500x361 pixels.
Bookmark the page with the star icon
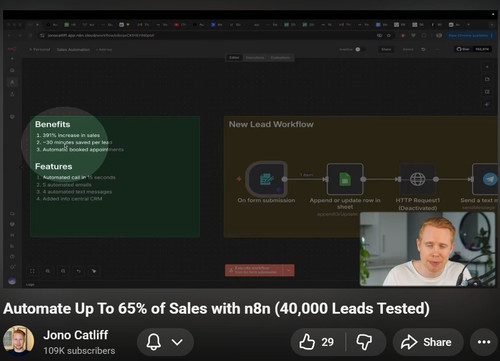[389, 35]
